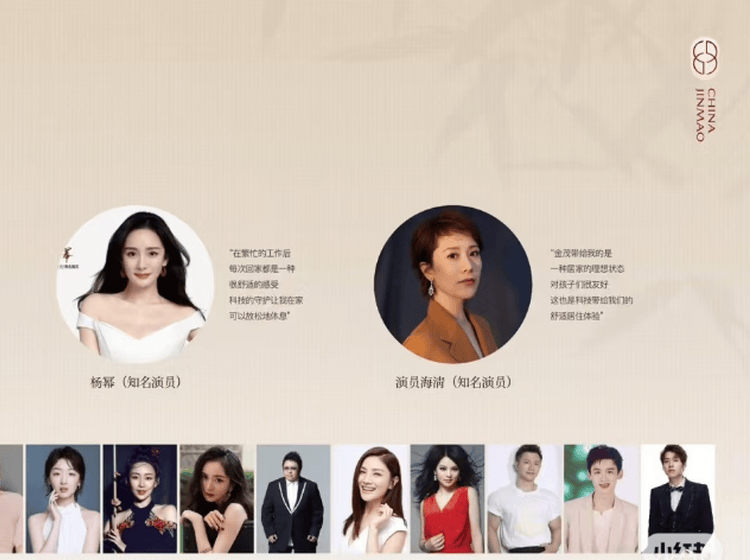Viewport: 750px width, 560px height.
Task: Click the China Jinmao emblem logo
Action: tap(706, 57)
